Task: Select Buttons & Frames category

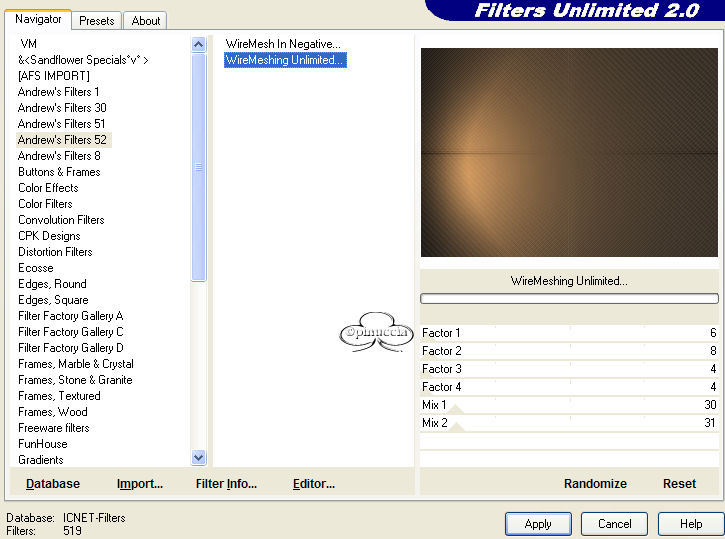Action: pyautogui.click(x=59, y=172)
